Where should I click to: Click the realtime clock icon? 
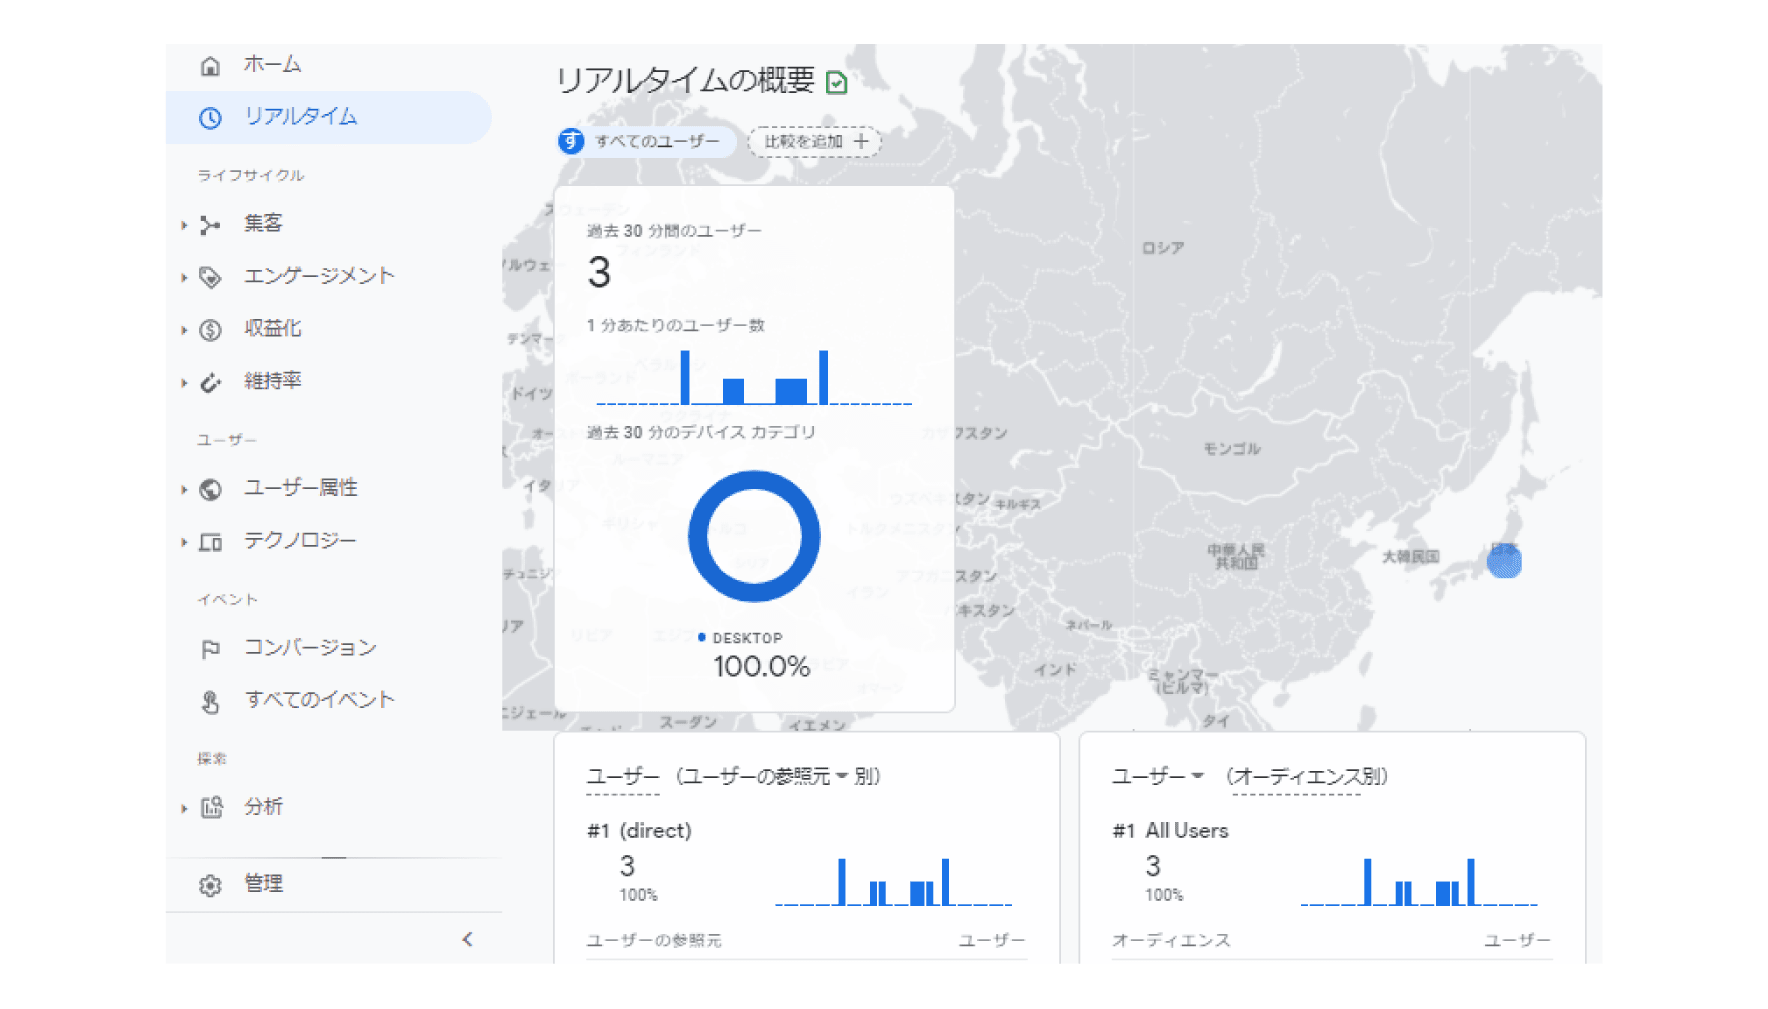[210, 118]
